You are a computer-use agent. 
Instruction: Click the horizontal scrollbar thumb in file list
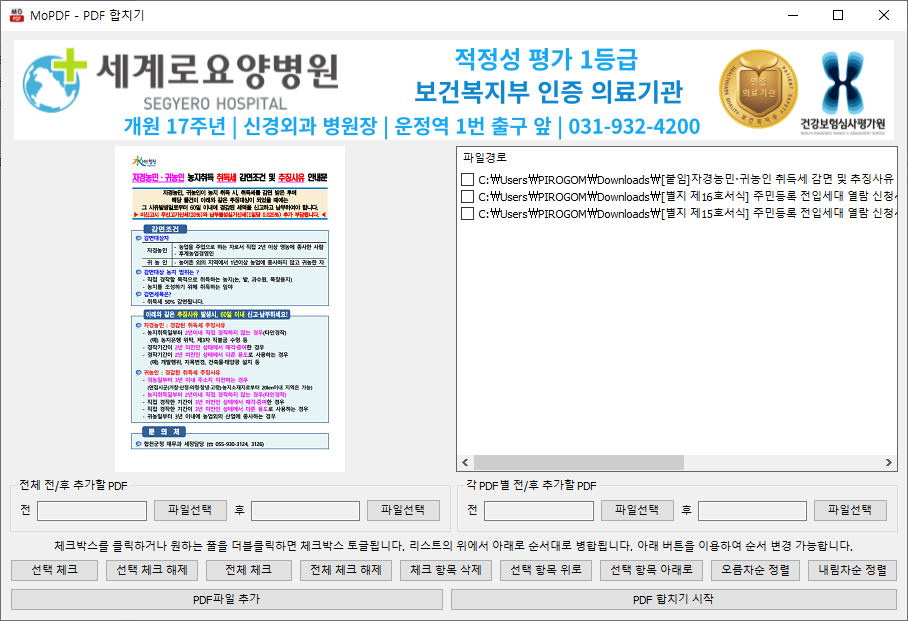point(579,462)
